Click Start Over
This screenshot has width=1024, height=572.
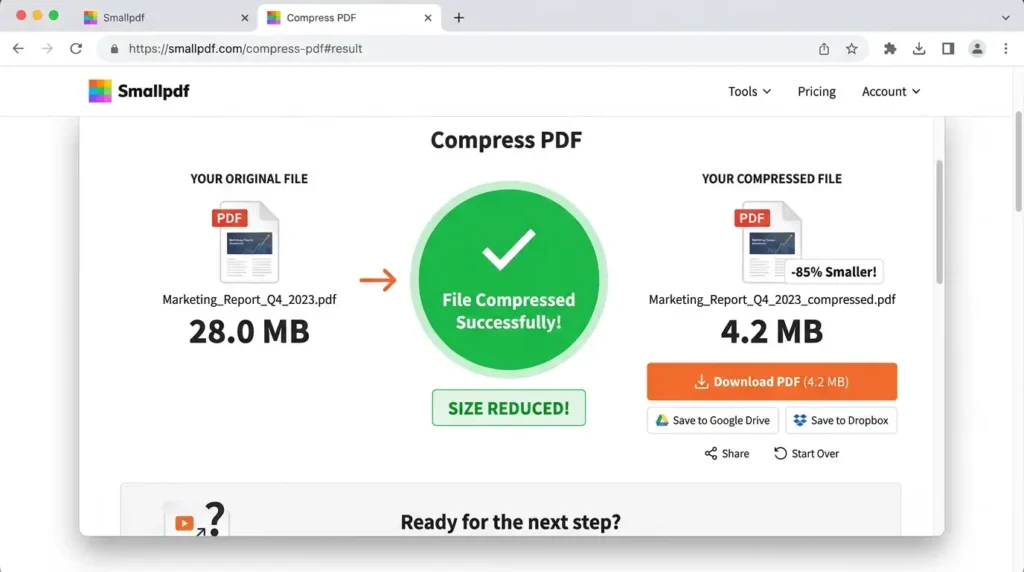coord(807,453)
